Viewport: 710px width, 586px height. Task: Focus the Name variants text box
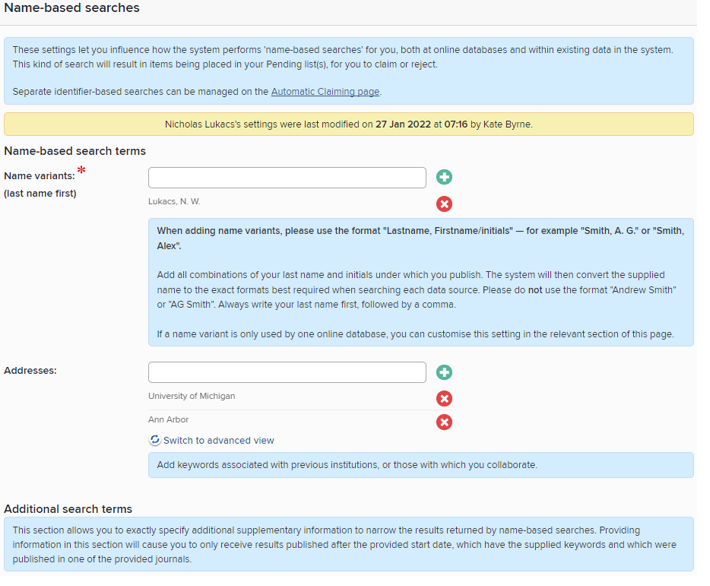[287, 177]
